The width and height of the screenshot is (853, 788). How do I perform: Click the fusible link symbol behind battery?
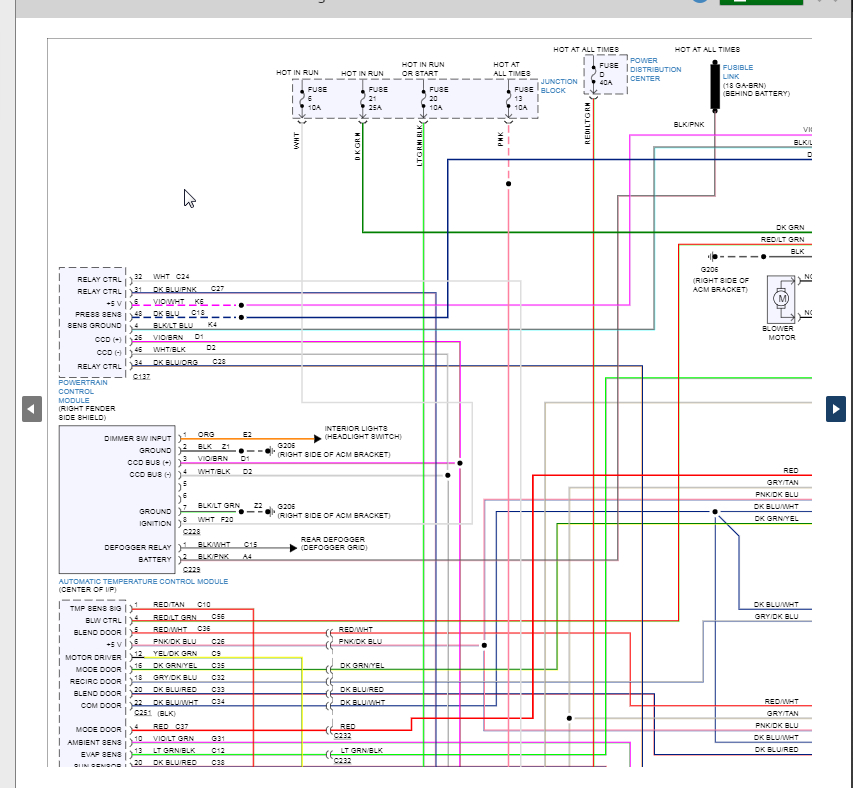(715, 86)
